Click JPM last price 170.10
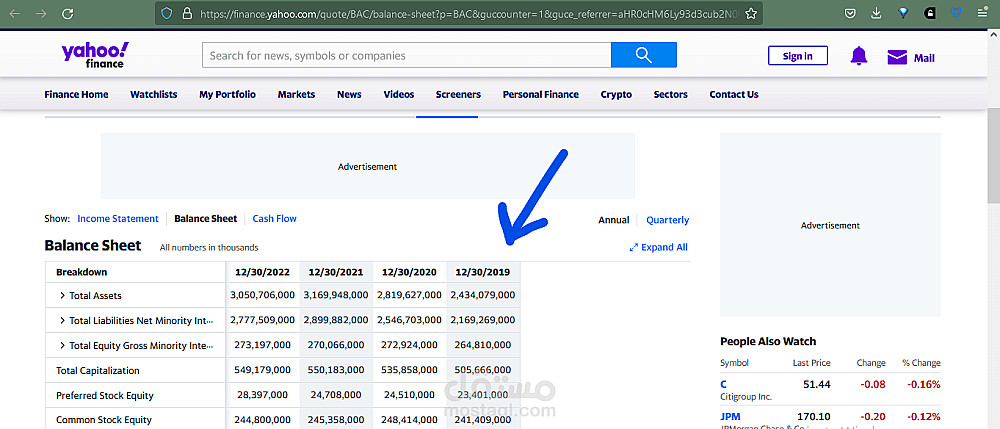Viewport: 1000px width, 429px height. tap(814, 416)
